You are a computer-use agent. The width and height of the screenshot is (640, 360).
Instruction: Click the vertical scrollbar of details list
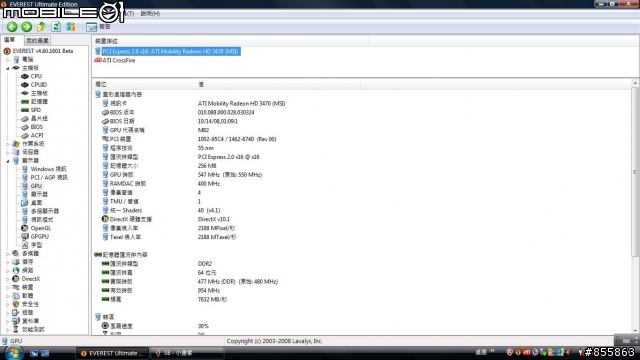click(635, 172)
